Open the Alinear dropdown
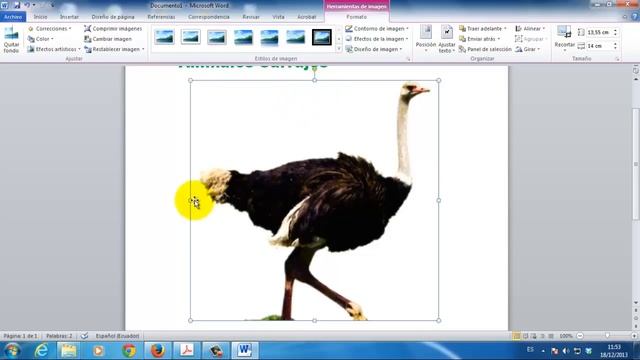 530,29
